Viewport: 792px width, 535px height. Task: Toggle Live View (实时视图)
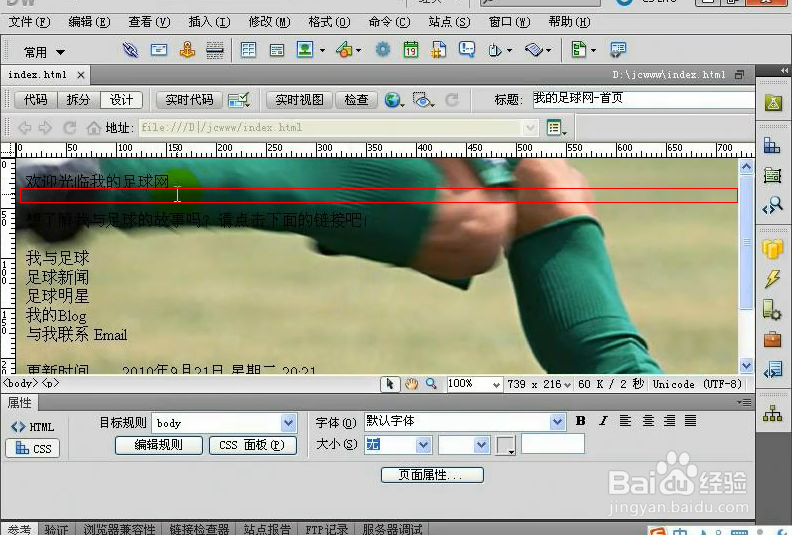[300, 100]
